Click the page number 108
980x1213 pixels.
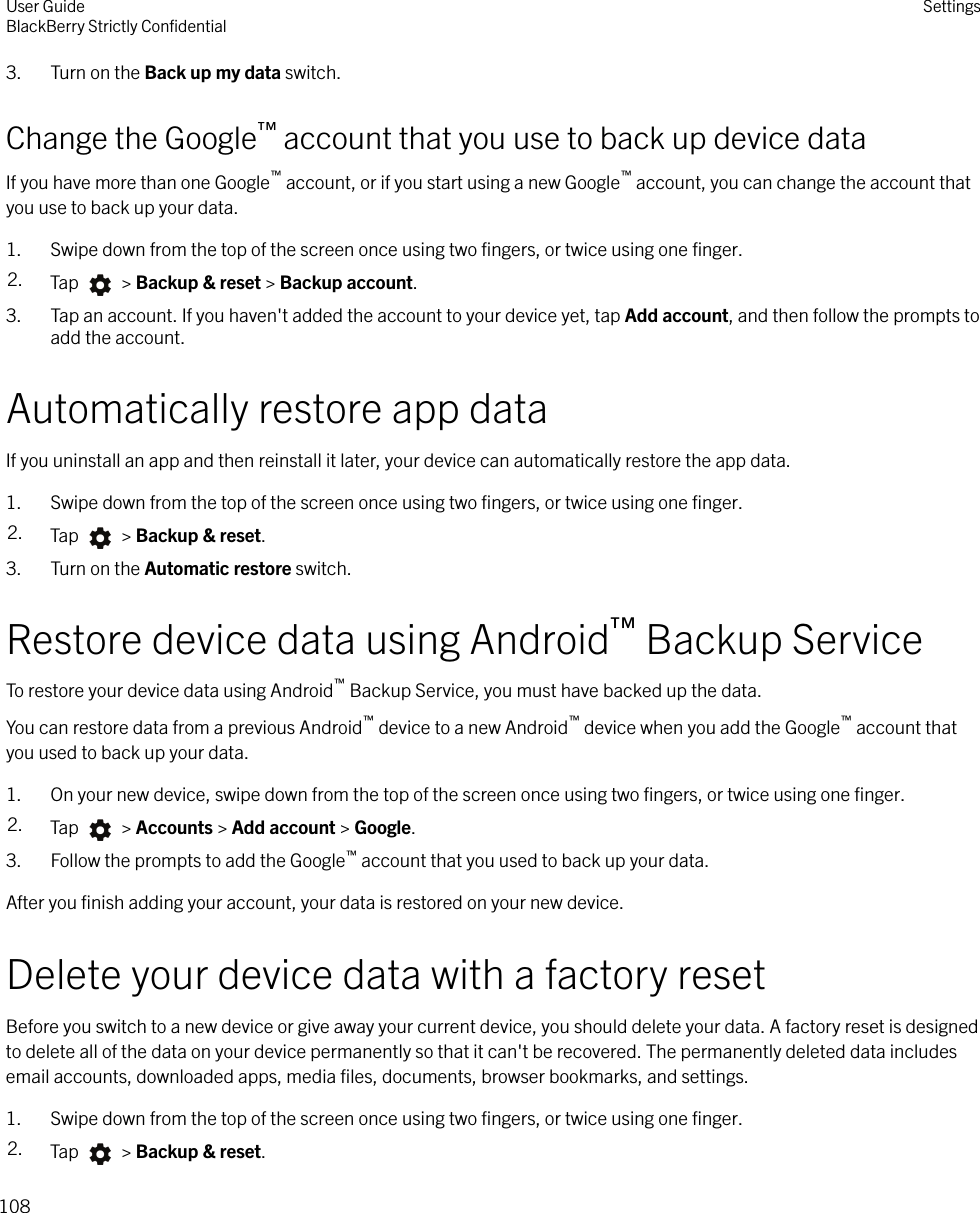click(16, 1206)
